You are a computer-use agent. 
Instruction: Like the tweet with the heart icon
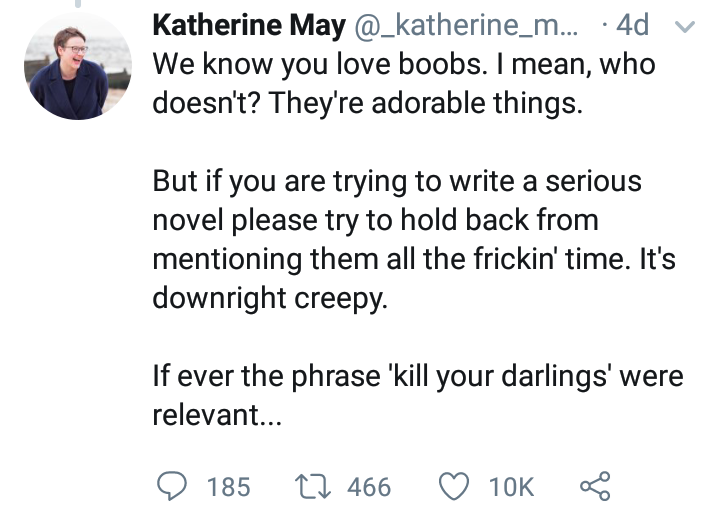point(453,487)
